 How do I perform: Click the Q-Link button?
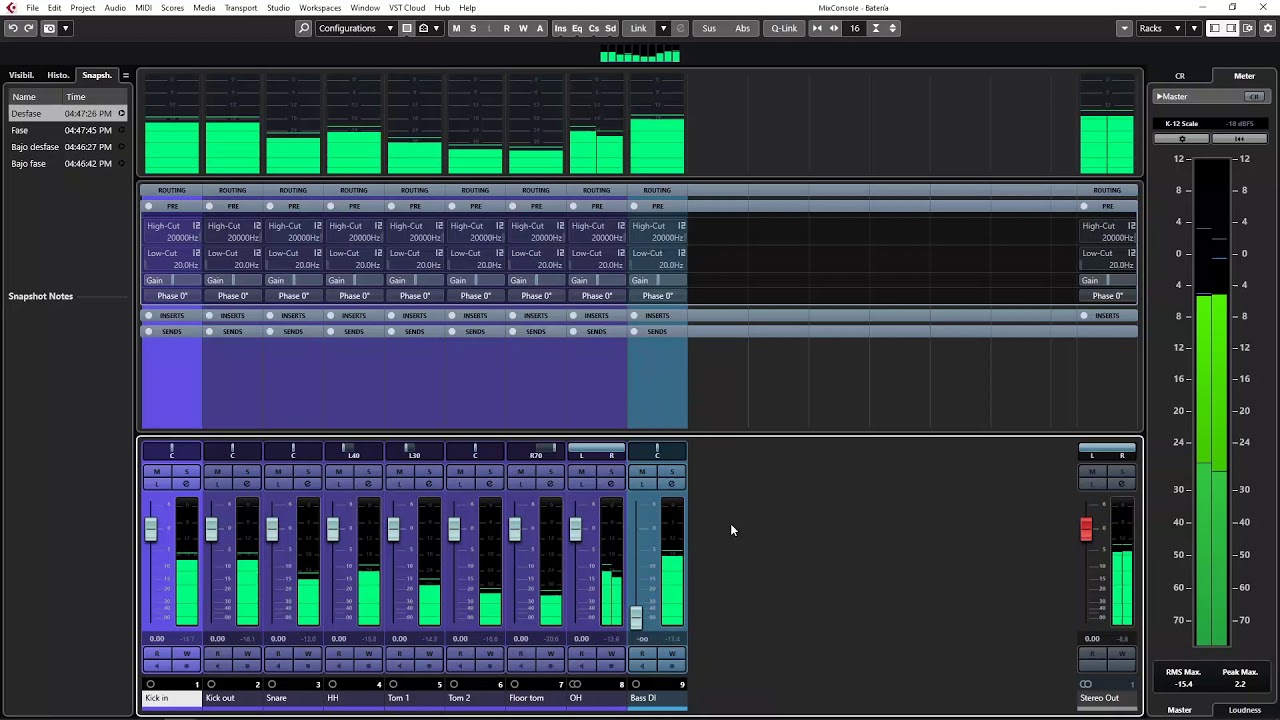(784, 28)
